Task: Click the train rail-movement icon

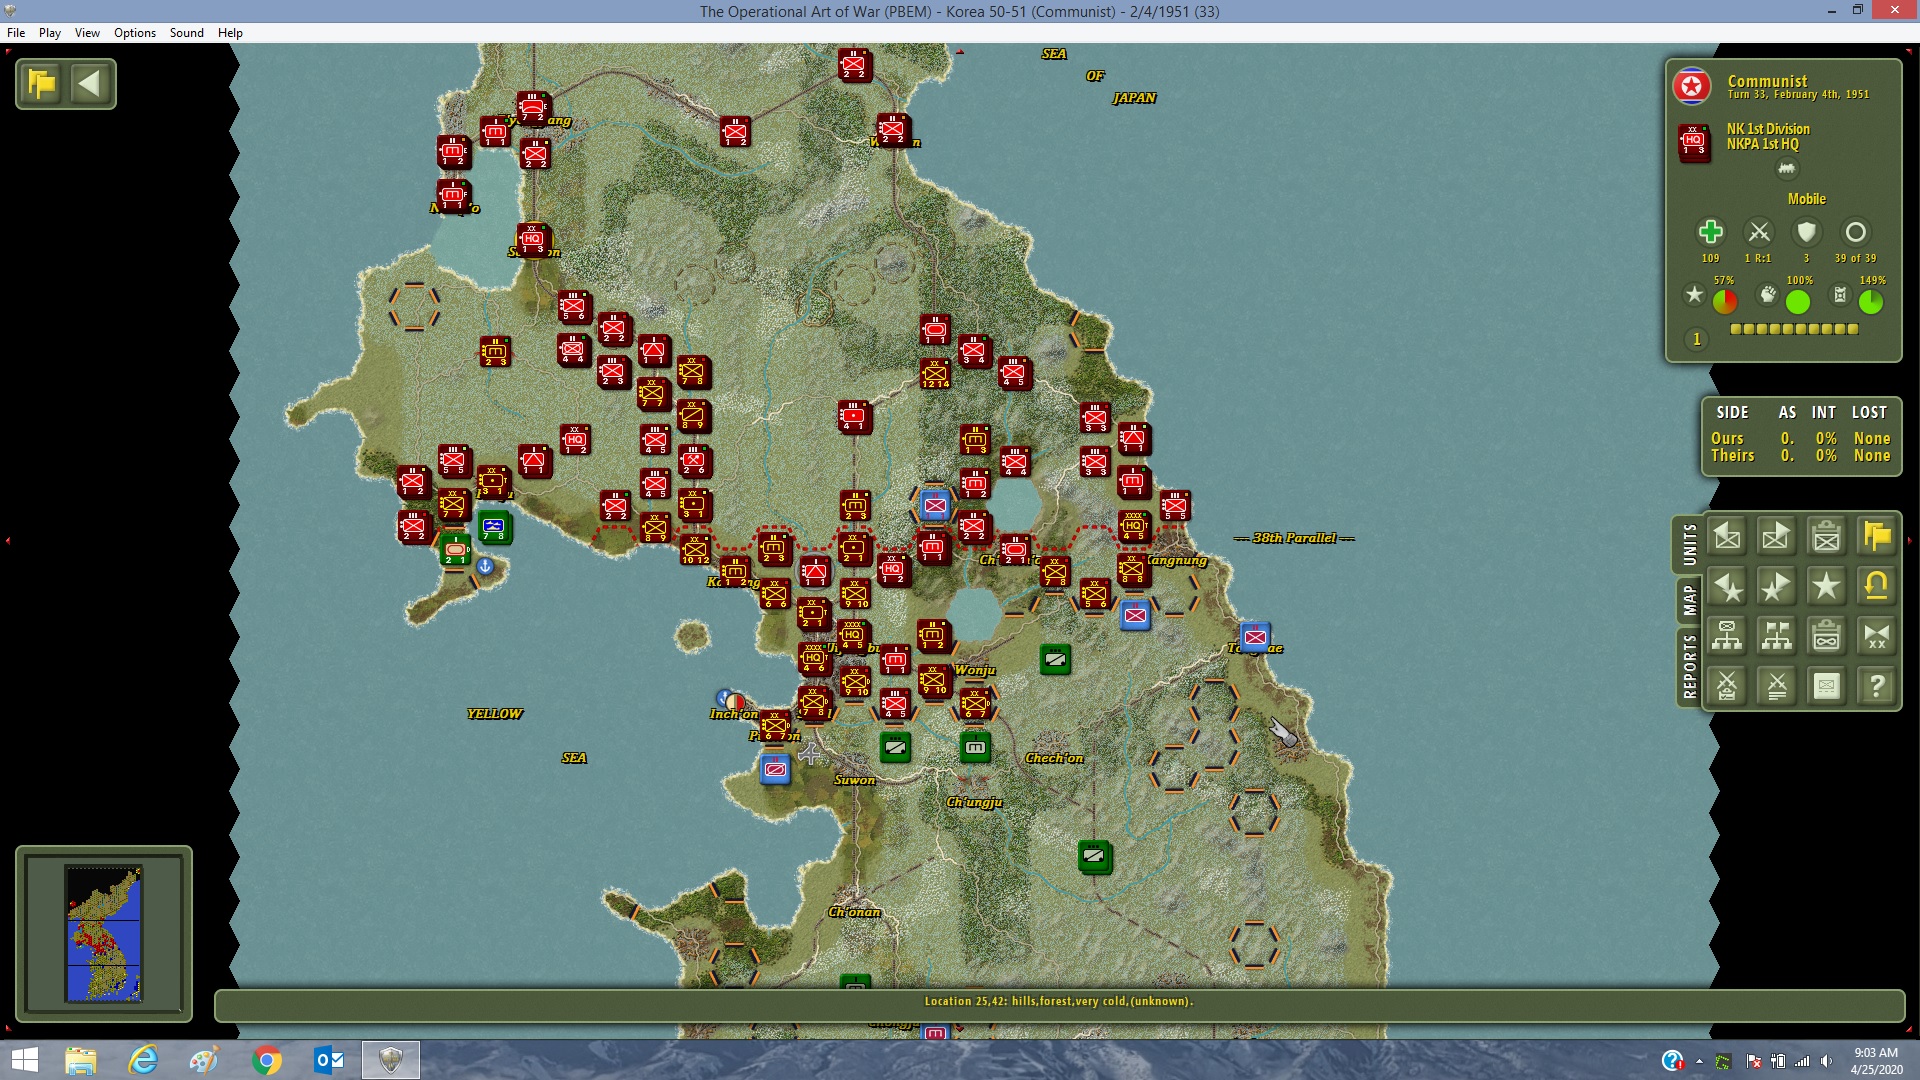Action: (1786, 168)
